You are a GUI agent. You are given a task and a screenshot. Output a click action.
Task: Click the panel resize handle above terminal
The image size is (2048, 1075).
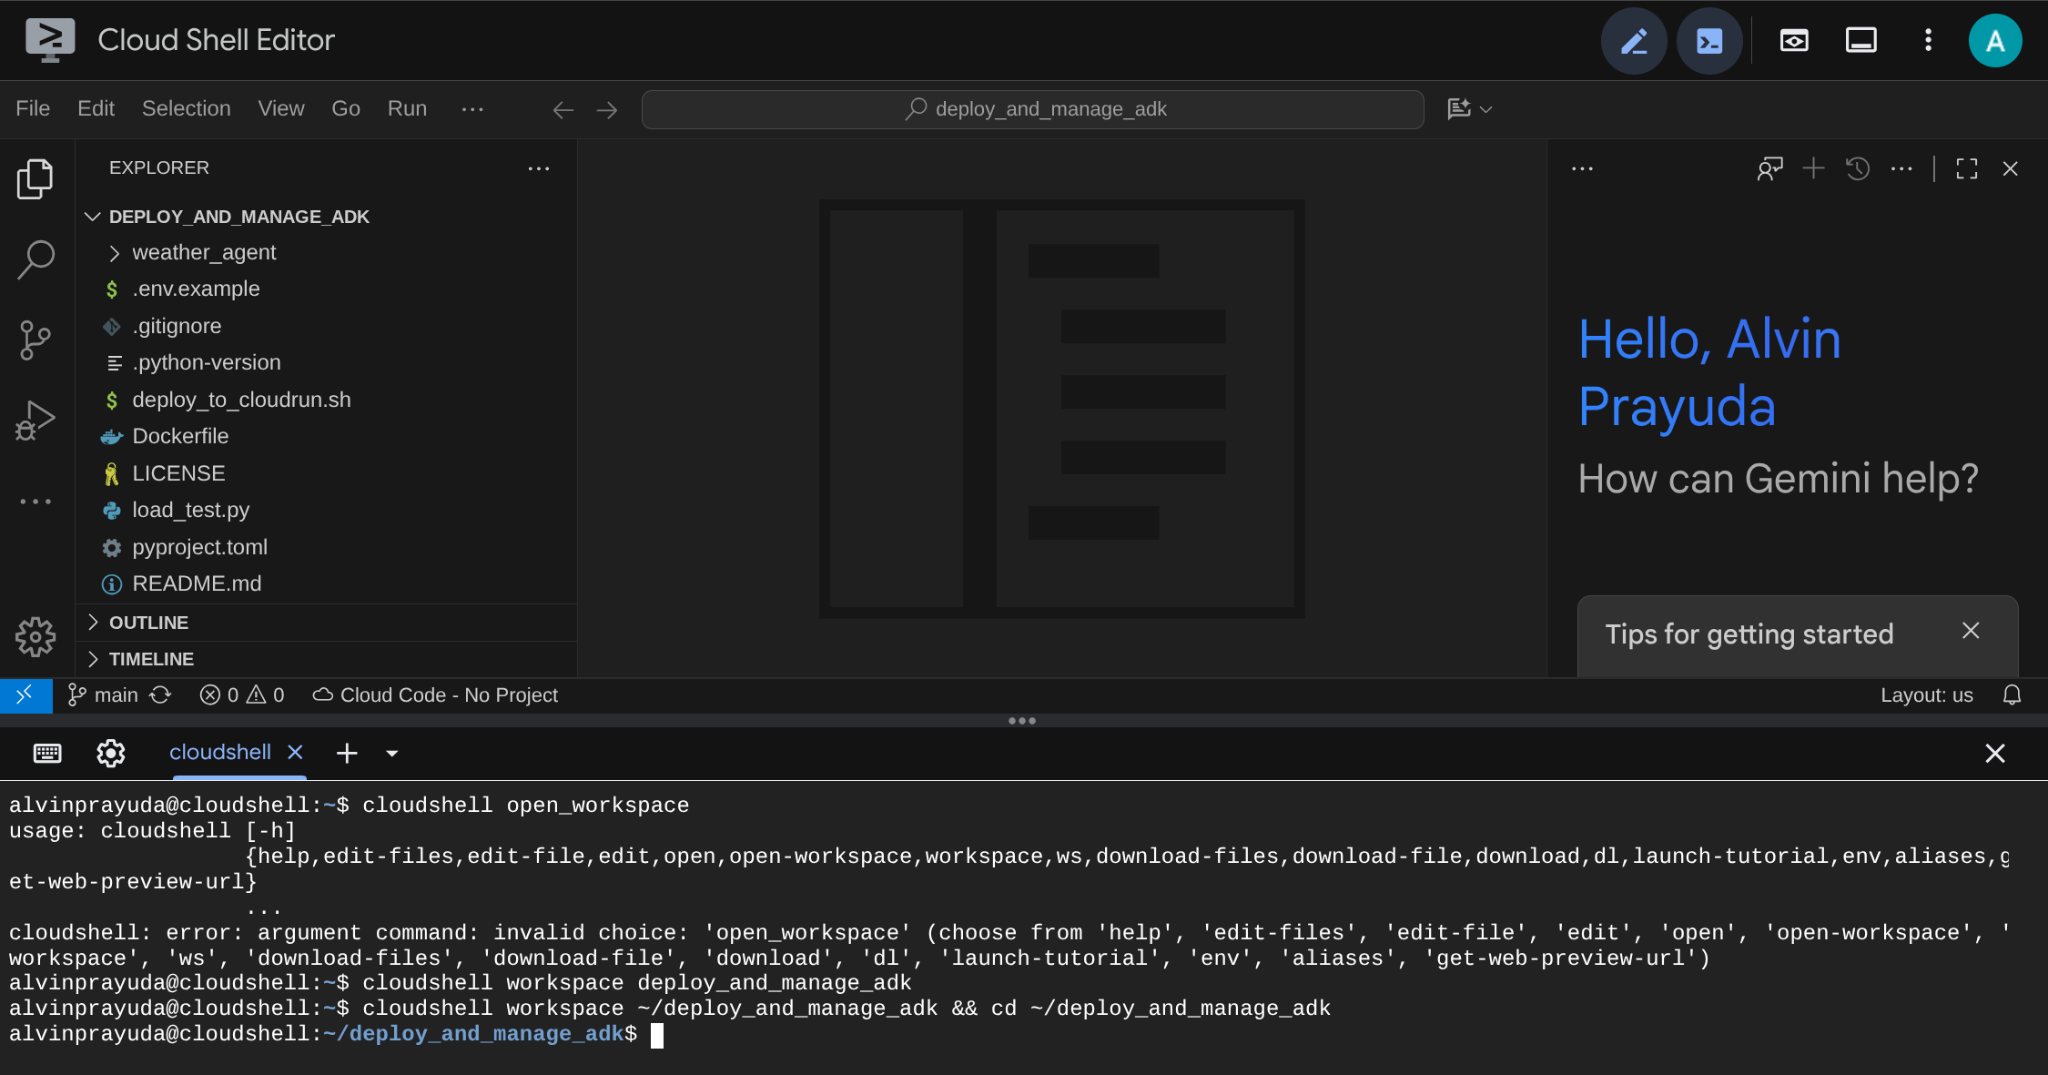(x=1022, y=721)
